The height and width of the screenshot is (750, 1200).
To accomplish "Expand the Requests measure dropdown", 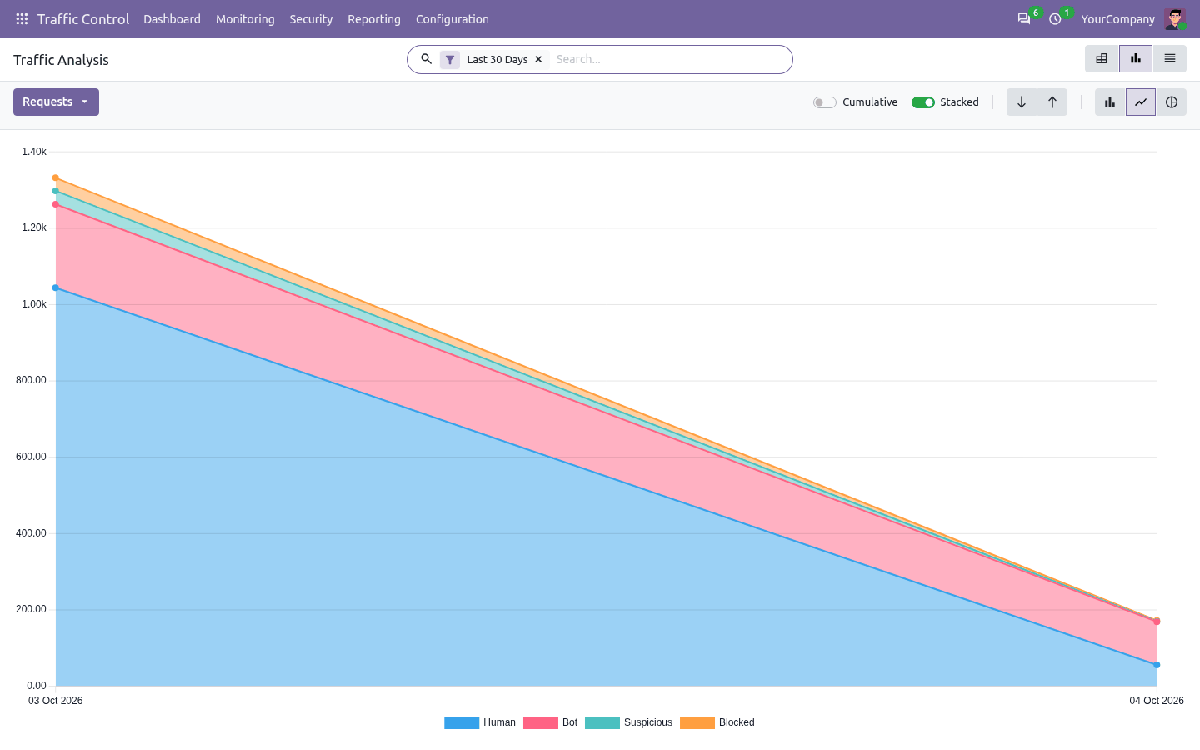I will [56, 102].
